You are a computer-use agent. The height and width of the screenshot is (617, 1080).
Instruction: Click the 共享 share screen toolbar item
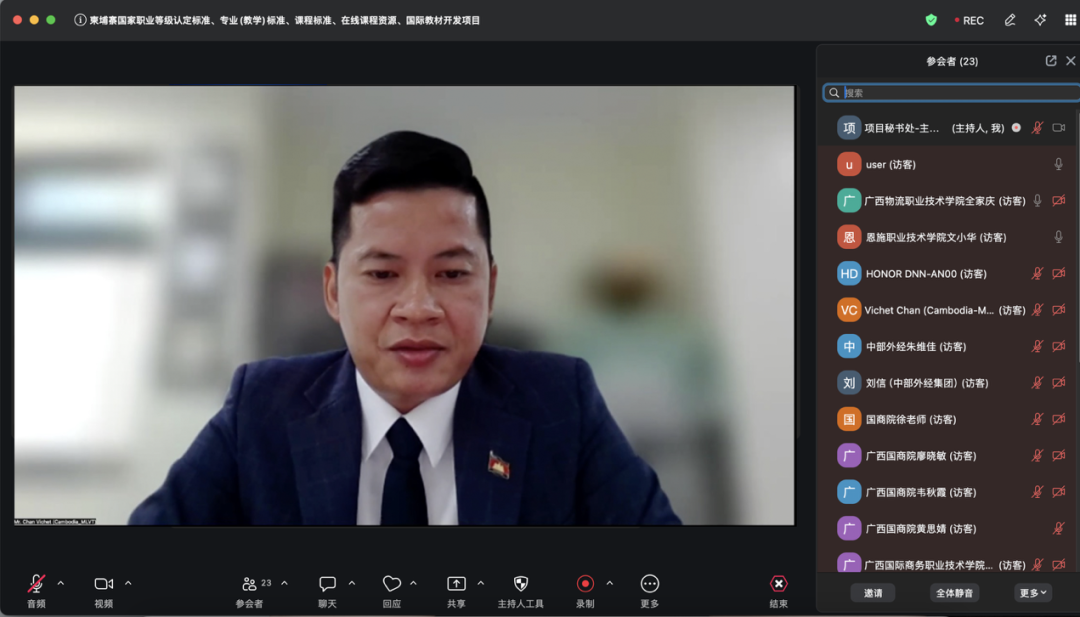[456, 584]
